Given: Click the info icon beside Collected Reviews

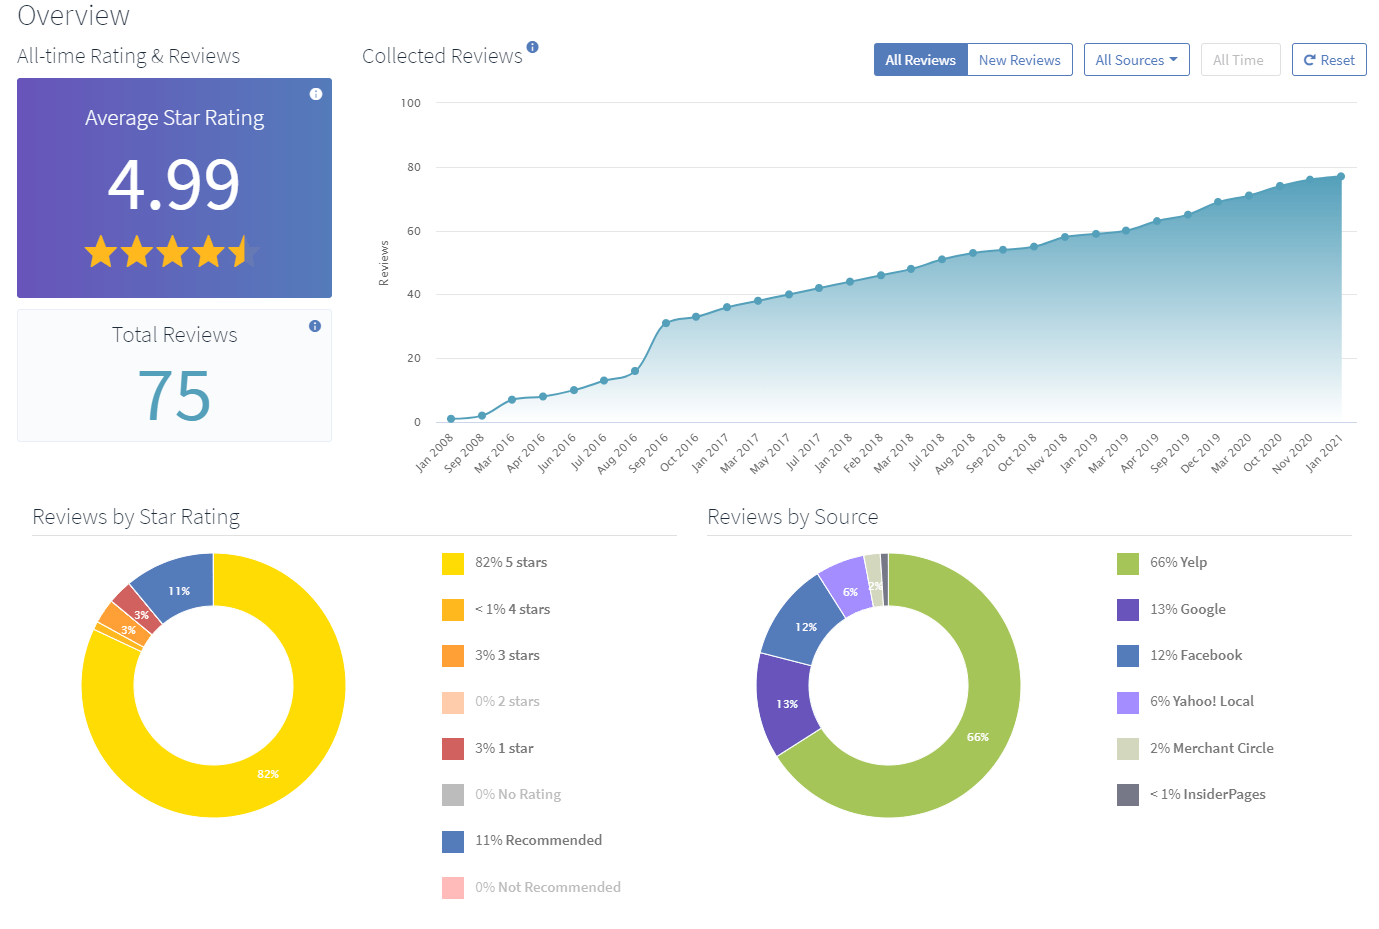Looking at the screenshot, I should click(532, 47).
